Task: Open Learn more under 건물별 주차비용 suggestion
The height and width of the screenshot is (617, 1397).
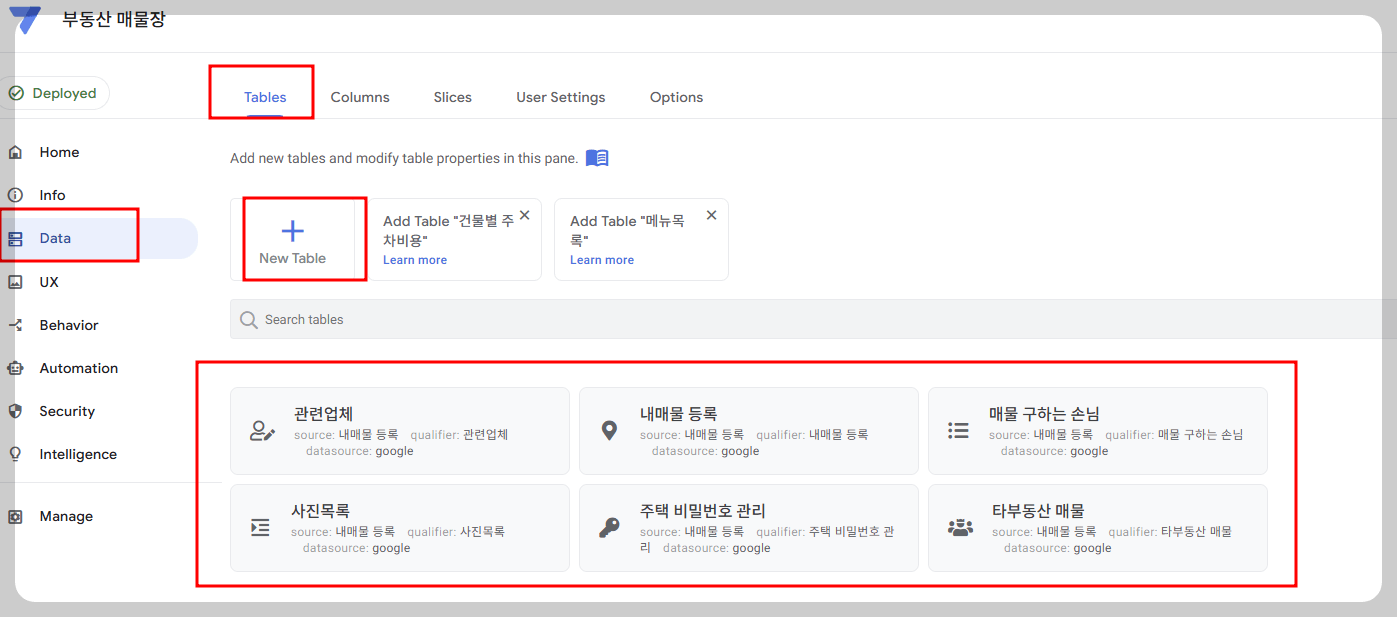Action: tap(415, 259)
